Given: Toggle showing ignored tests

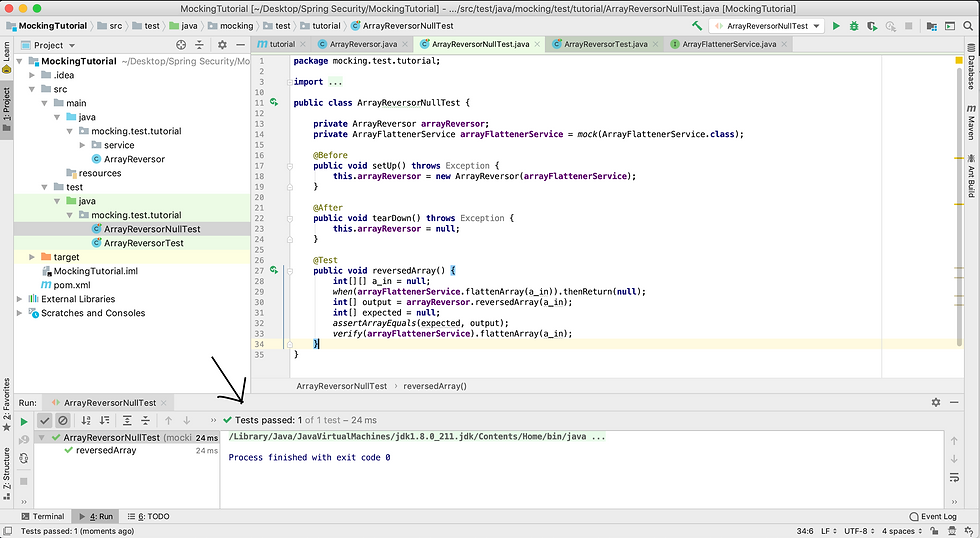Looking at the screenshot, I should (62, 421).
